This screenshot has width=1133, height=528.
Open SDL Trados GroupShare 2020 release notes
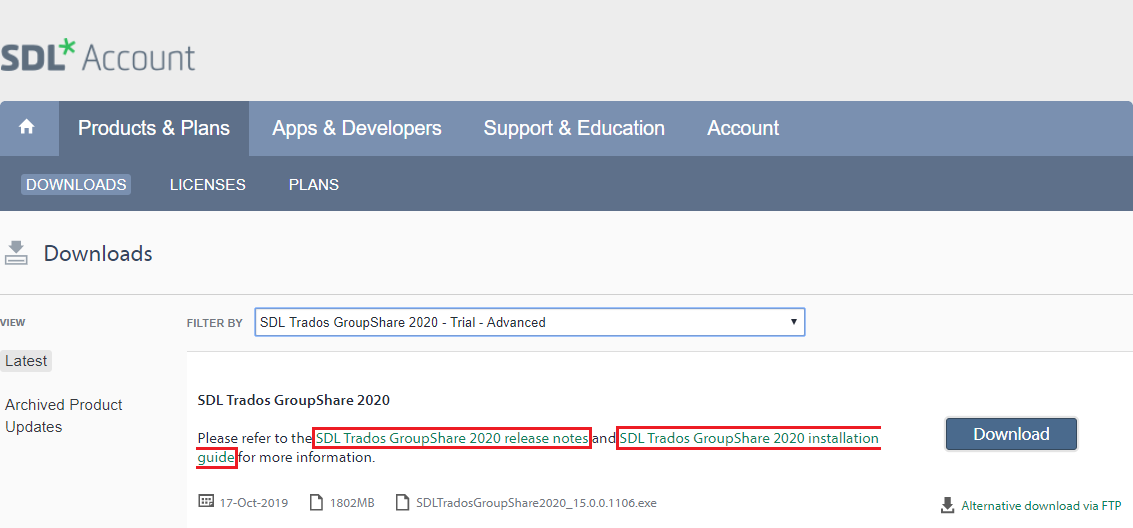[452, 438]
